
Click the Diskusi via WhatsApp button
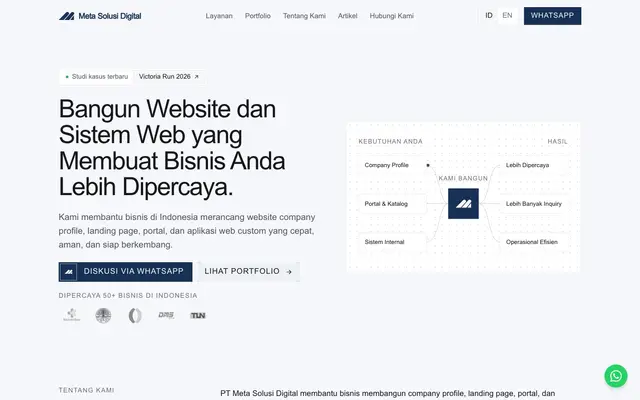pyautogui.click(x=125, y=272)
